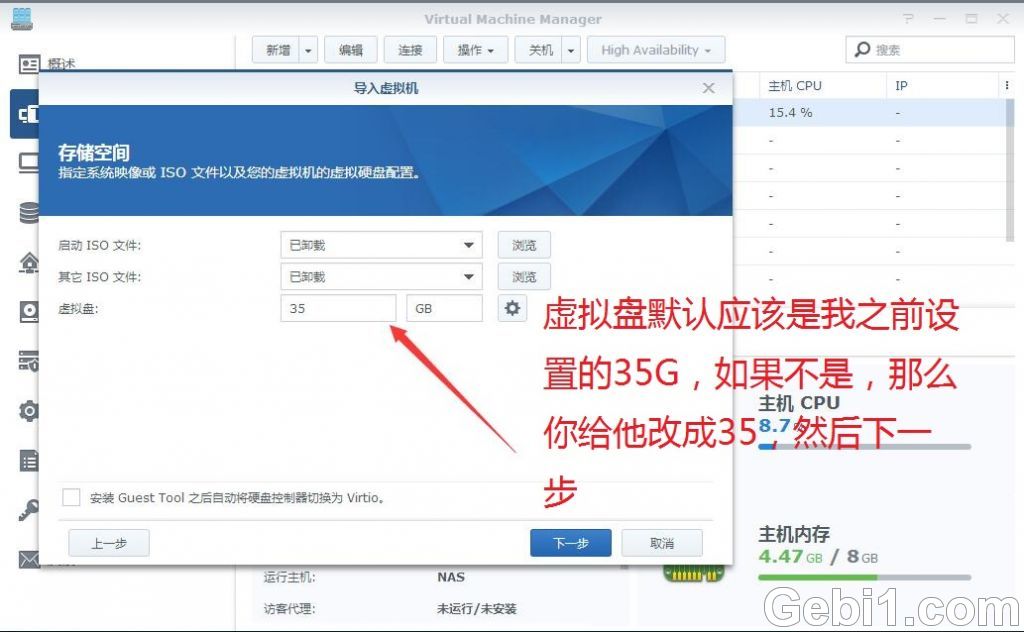Click the gear icon beside the virtual disk size

(512, 308)
